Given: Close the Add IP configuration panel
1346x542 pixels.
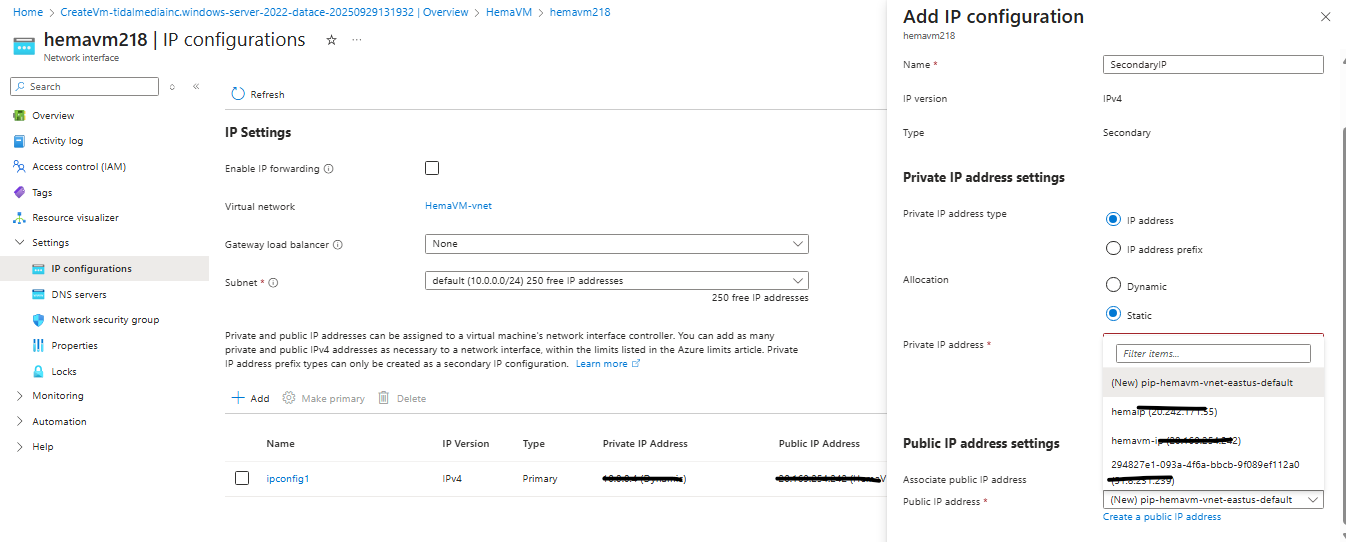Looking at the screenshot, I should pos(1326,17).
